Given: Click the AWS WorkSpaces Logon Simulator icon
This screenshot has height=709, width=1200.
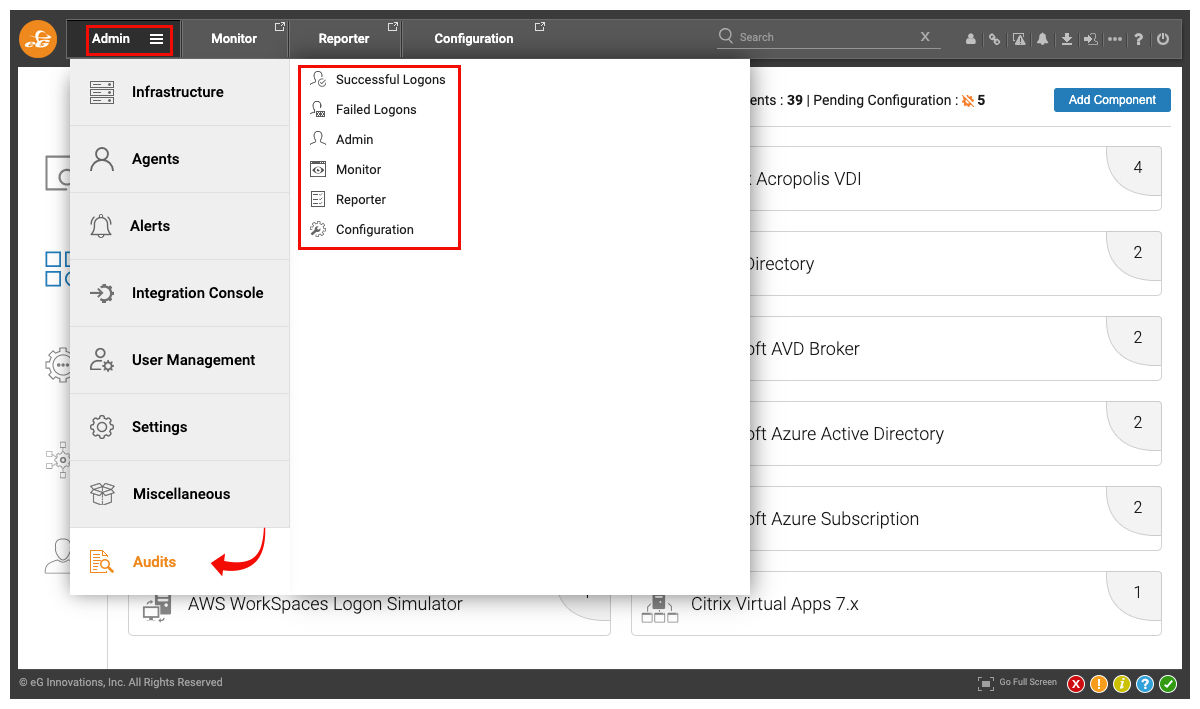Looking at the screenshot, I should (158, 607).
